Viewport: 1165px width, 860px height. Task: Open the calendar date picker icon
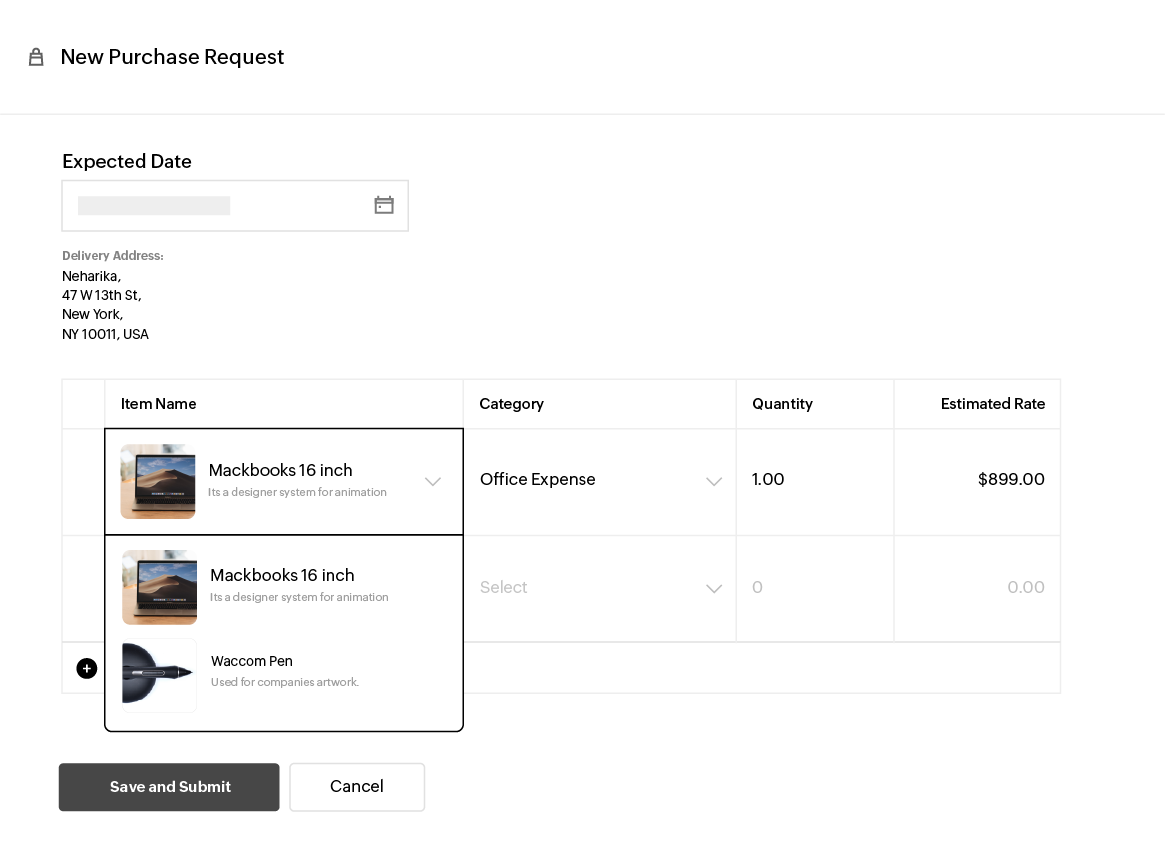tap(384, 204)
